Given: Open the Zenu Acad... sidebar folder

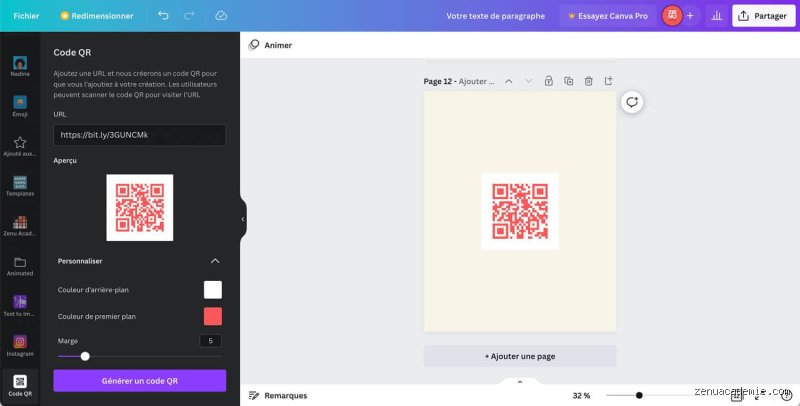Looking at the screenshot, I should [x=20, y=226].
